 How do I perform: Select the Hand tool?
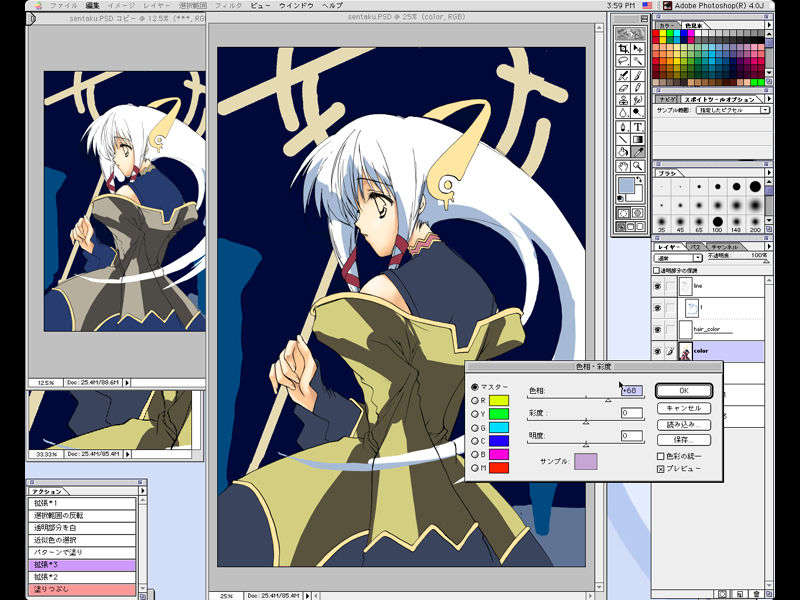623,166
